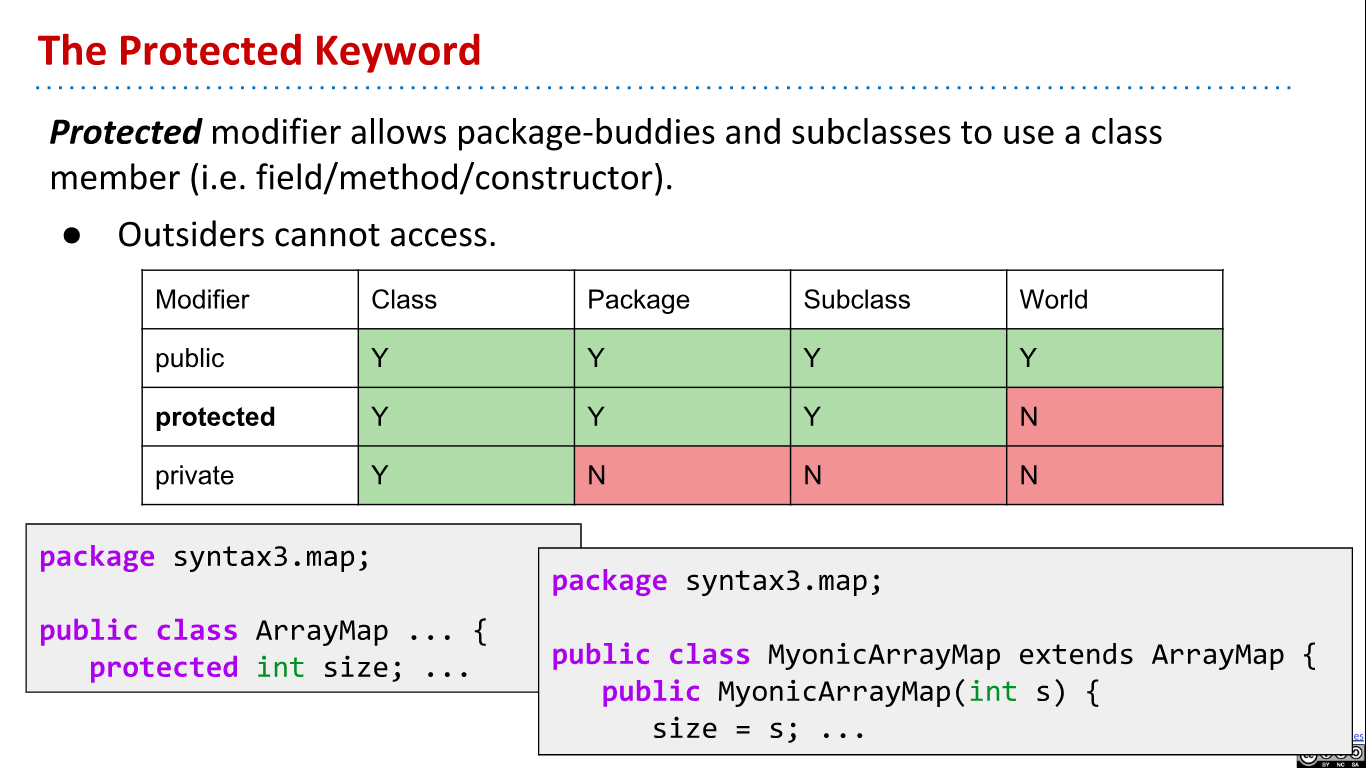Select the bold "protected" row label
Screen dimensions: 1366x768
215,417
